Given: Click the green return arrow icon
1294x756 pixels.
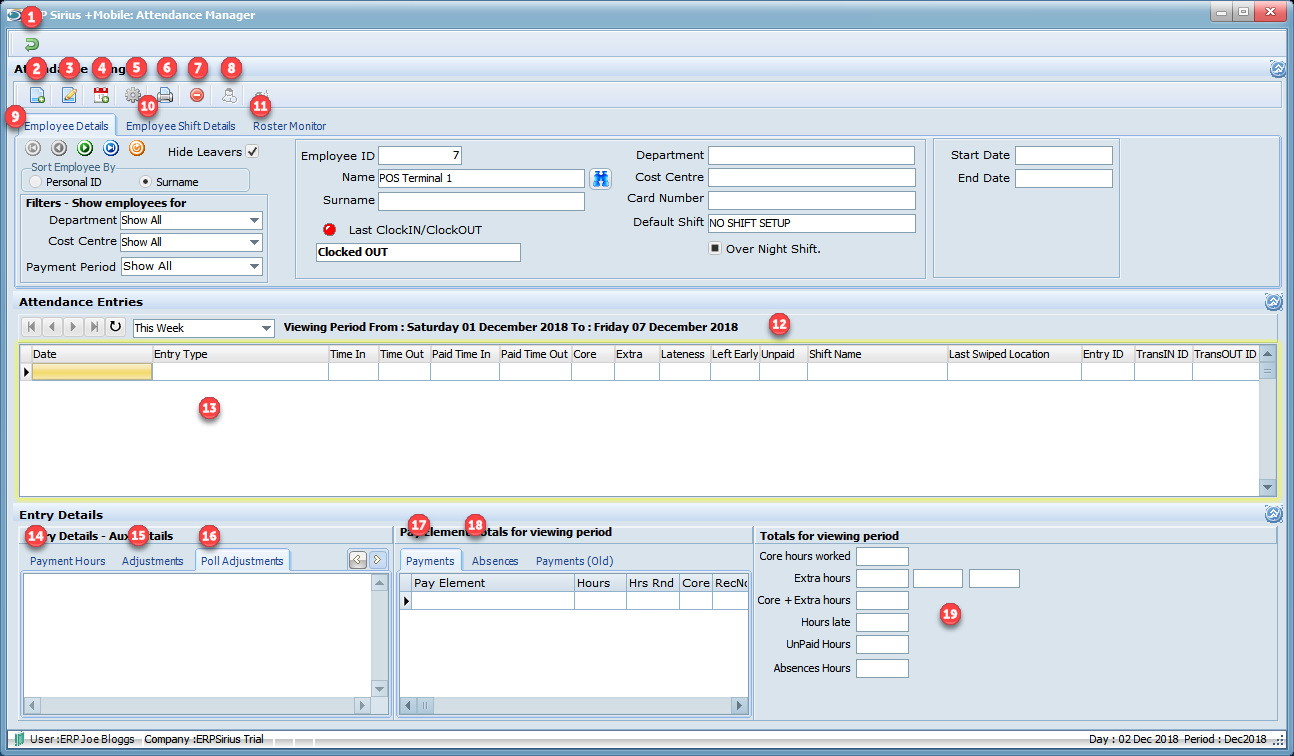Looking at the screenshot, I should click(x=31, y=44).
